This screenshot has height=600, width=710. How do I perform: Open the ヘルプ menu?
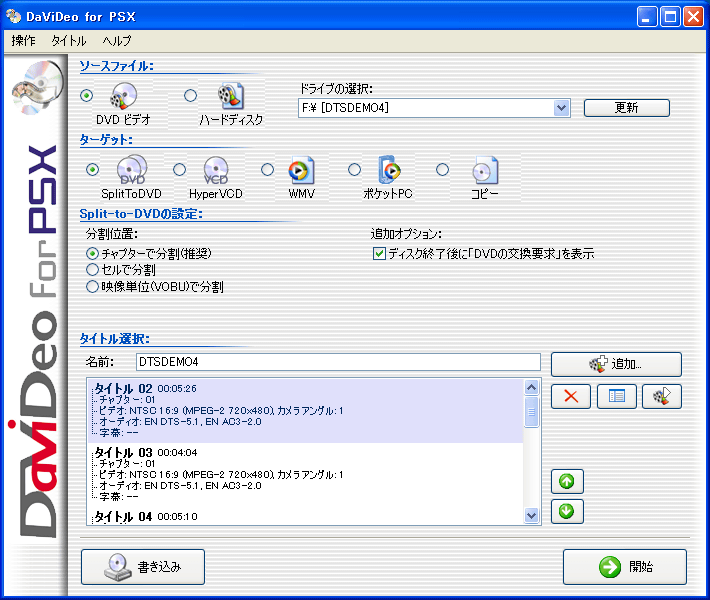117,41
